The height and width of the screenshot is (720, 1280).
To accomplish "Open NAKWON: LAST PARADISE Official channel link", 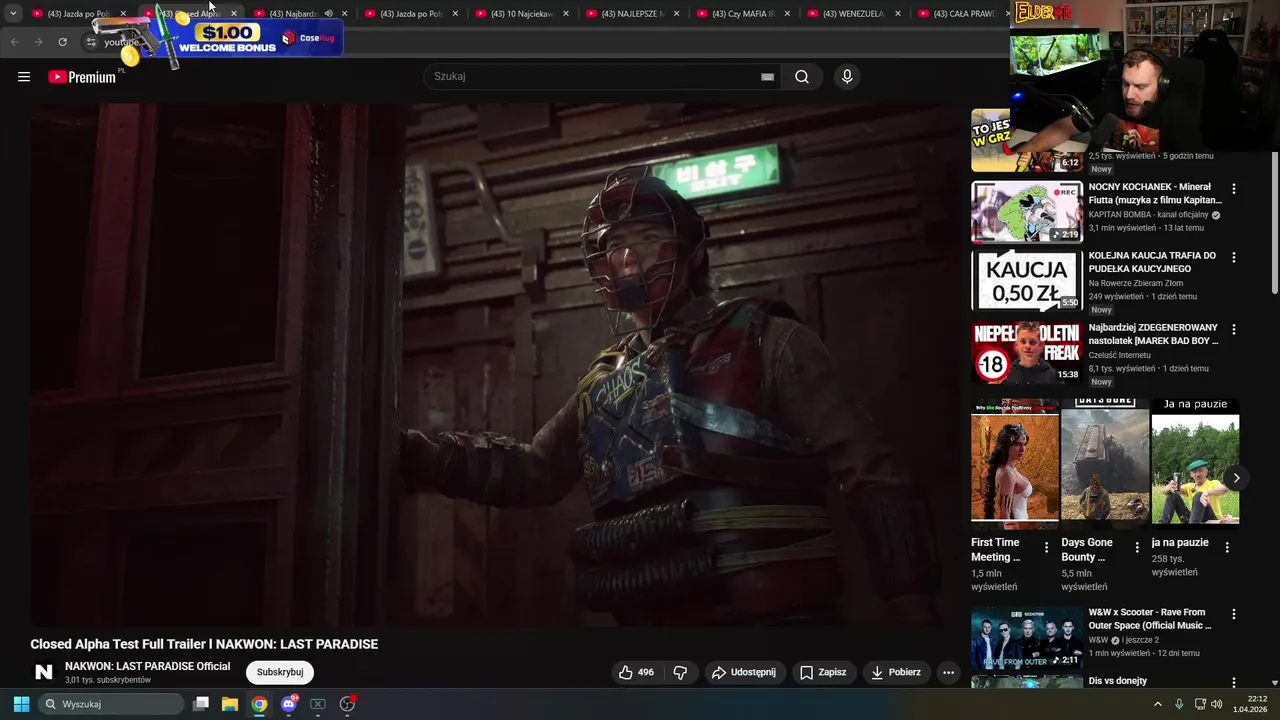I will tap(147, 666).
